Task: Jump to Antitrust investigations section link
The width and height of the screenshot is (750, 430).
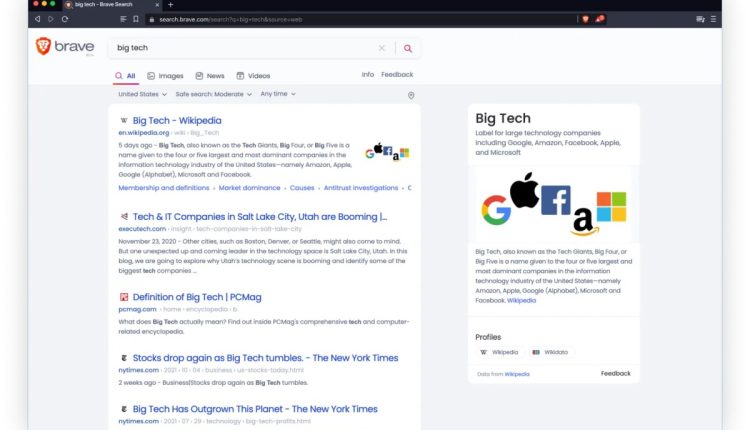Action: click(x=361, y=188)
